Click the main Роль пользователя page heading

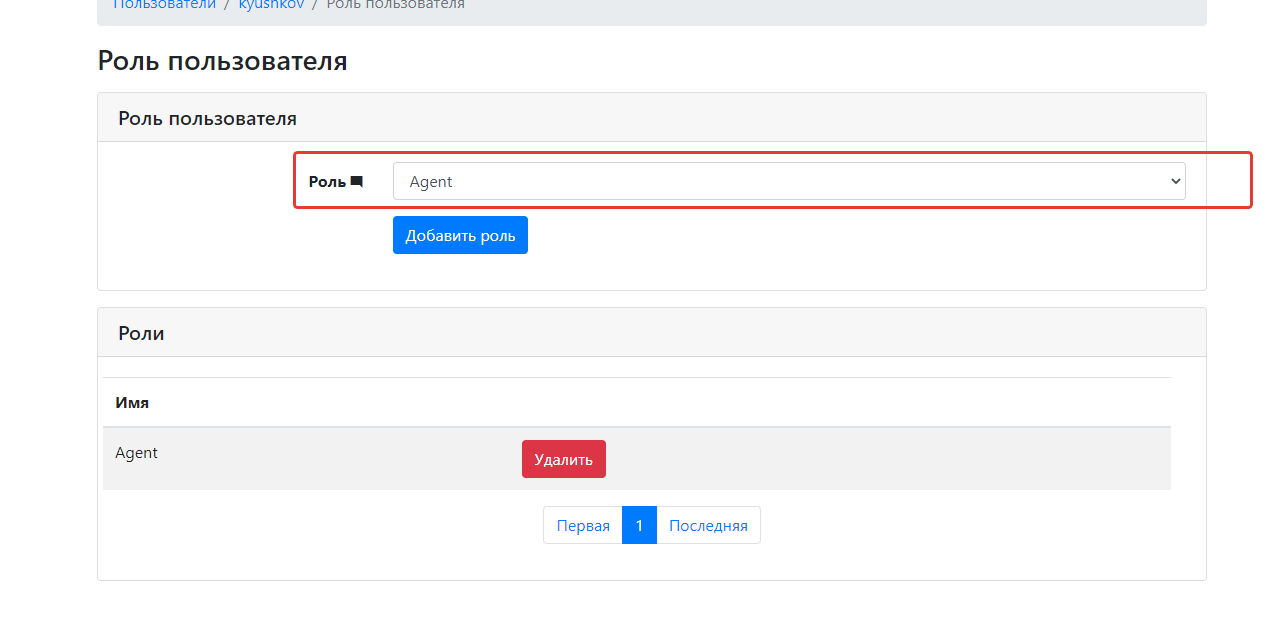coord(222,61)
